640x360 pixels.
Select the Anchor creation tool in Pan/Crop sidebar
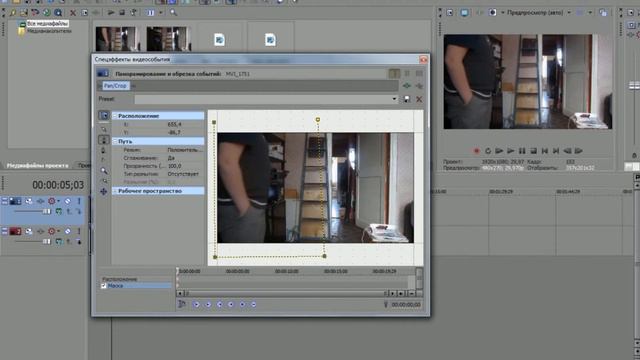pyautogui.click(x=104, y=140)
